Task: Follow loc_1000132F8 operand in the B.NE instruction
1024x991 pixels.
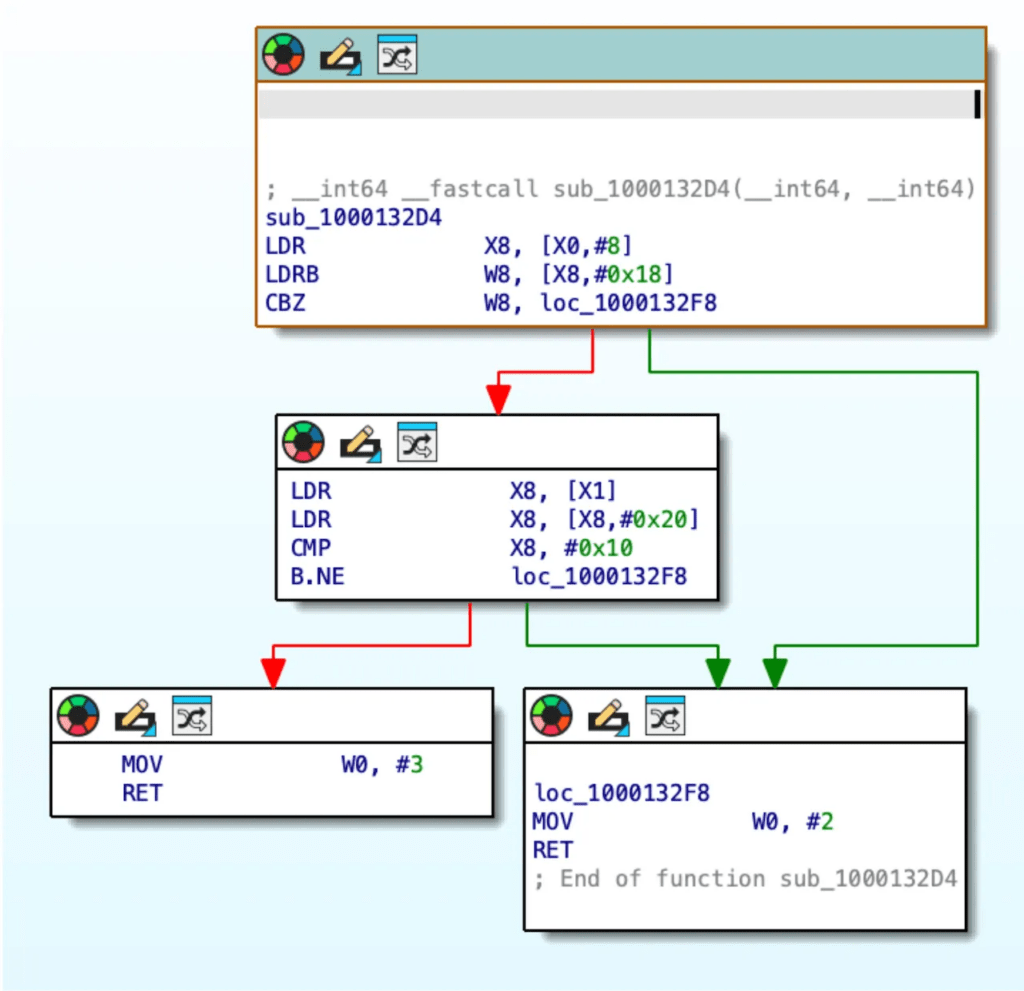Action: pos(599,576)
